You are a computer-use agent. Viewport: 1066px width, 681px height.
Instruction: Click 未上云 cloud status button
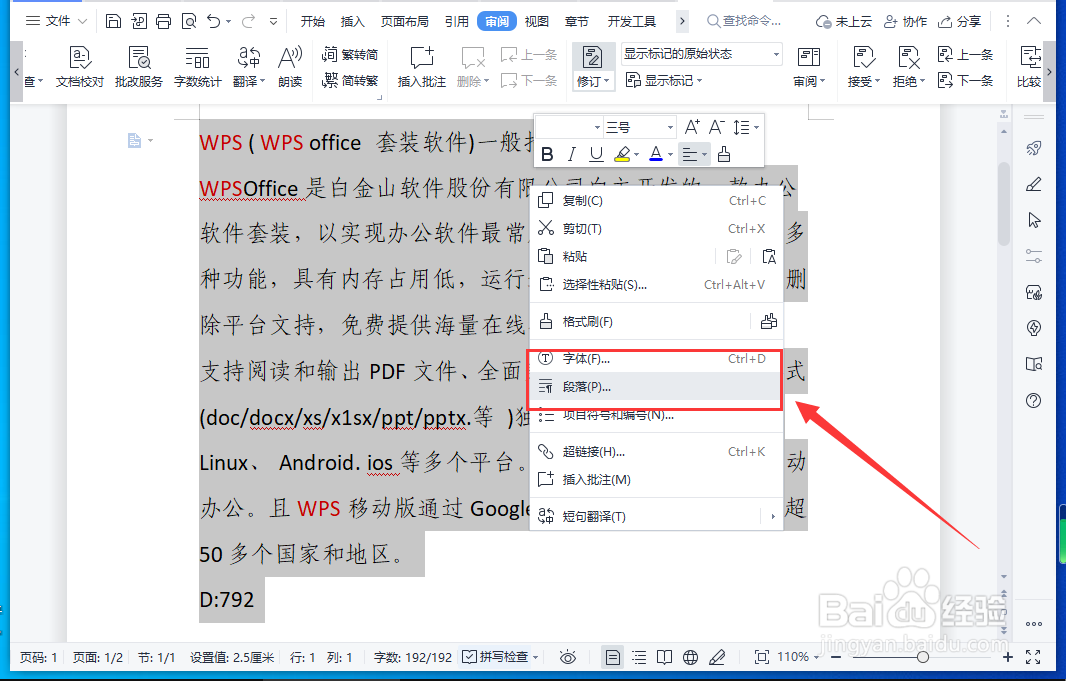coord(843,22)
